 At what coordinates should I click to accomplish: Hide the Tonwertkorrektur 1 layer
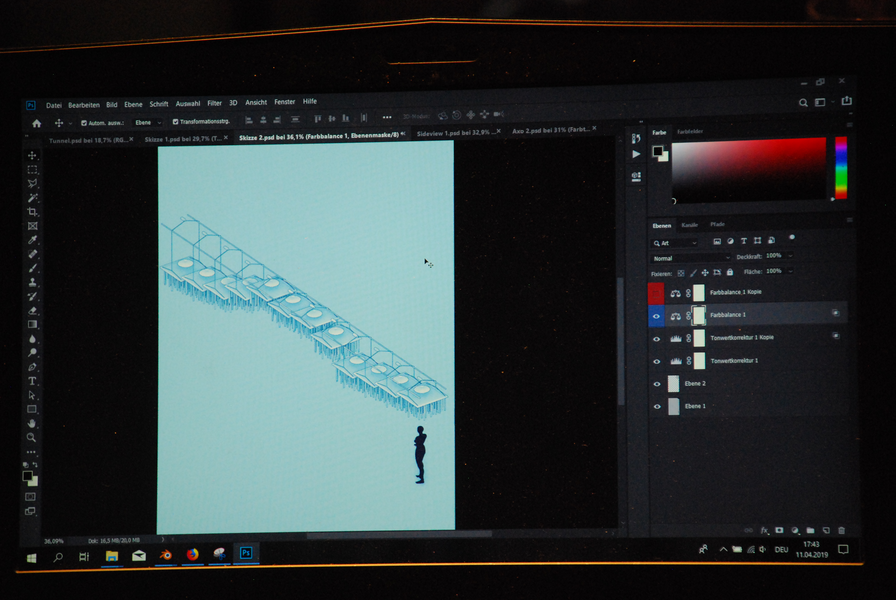657,360
